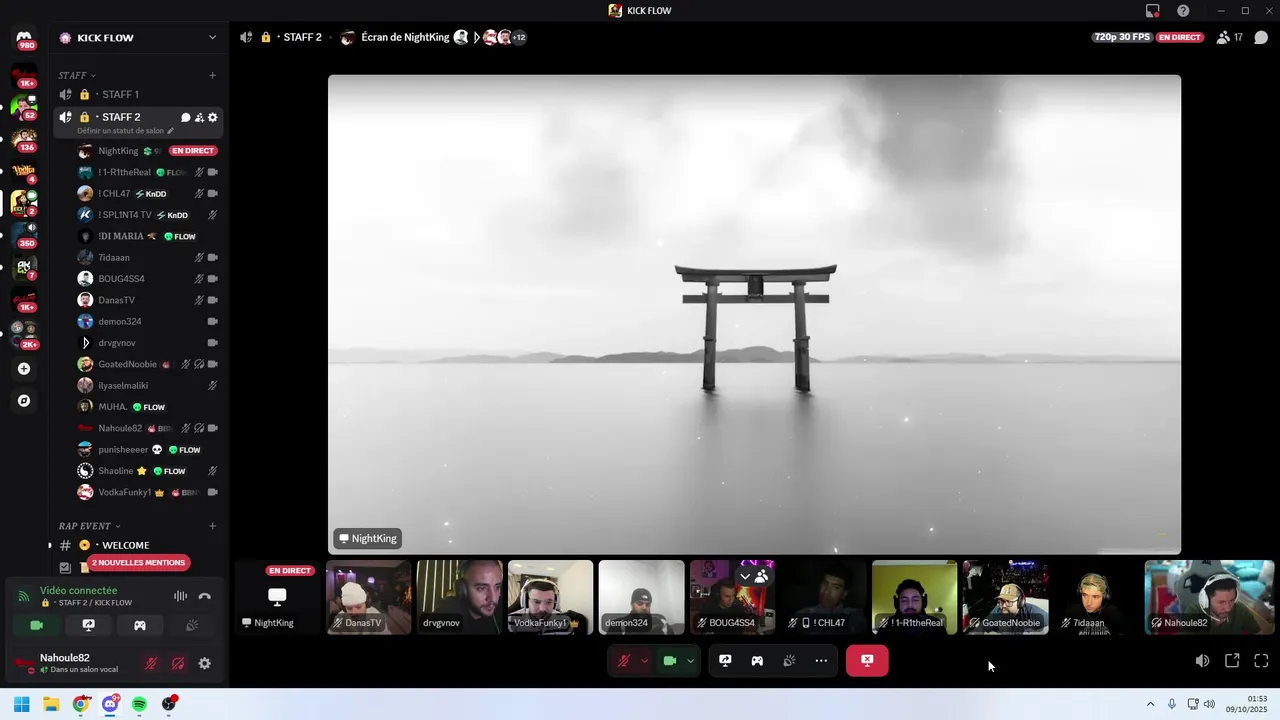The image size is (1280, 720).
Task: Share screen button in voice panel
Action: pos(88,625)
